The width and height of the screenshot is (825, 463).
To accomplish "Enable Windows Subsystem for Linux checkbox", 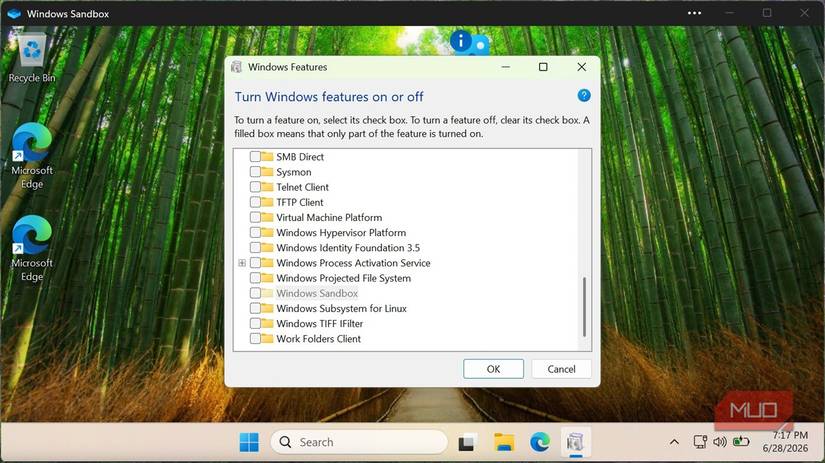I will [255, 308].
